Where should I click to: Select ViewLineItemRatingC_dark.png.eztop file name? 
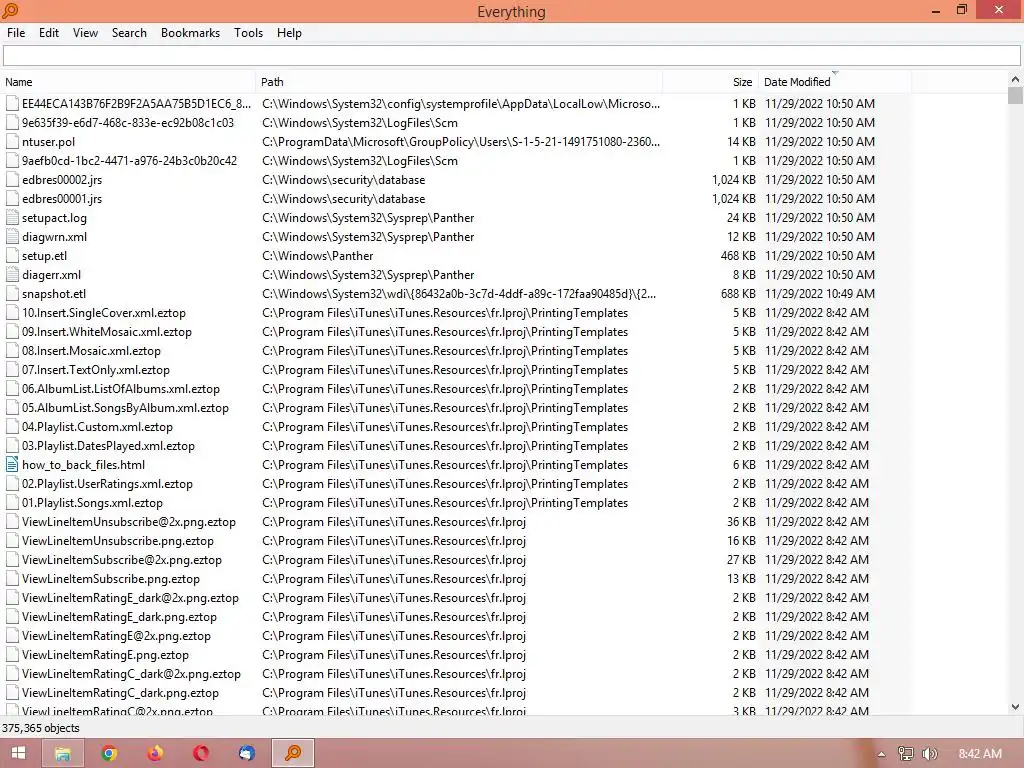click(120, 692)
